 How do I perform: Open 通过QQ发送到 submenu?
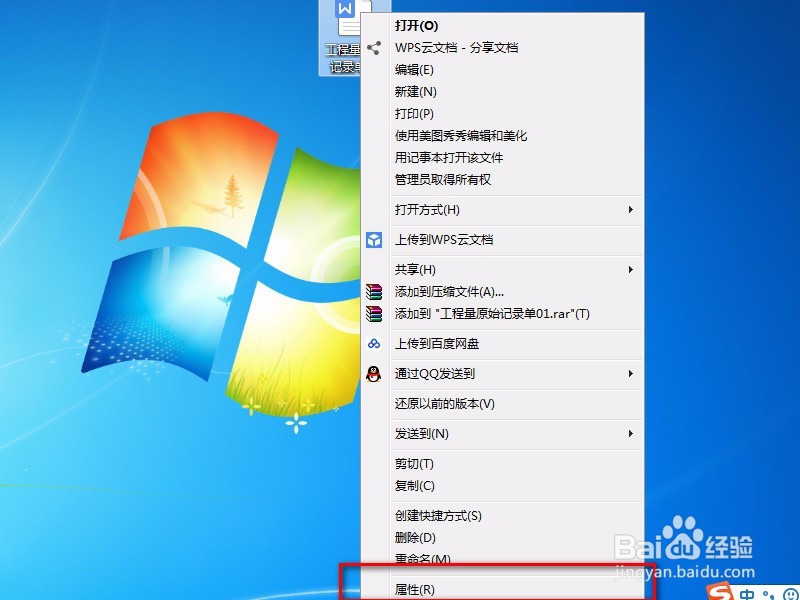502,374
